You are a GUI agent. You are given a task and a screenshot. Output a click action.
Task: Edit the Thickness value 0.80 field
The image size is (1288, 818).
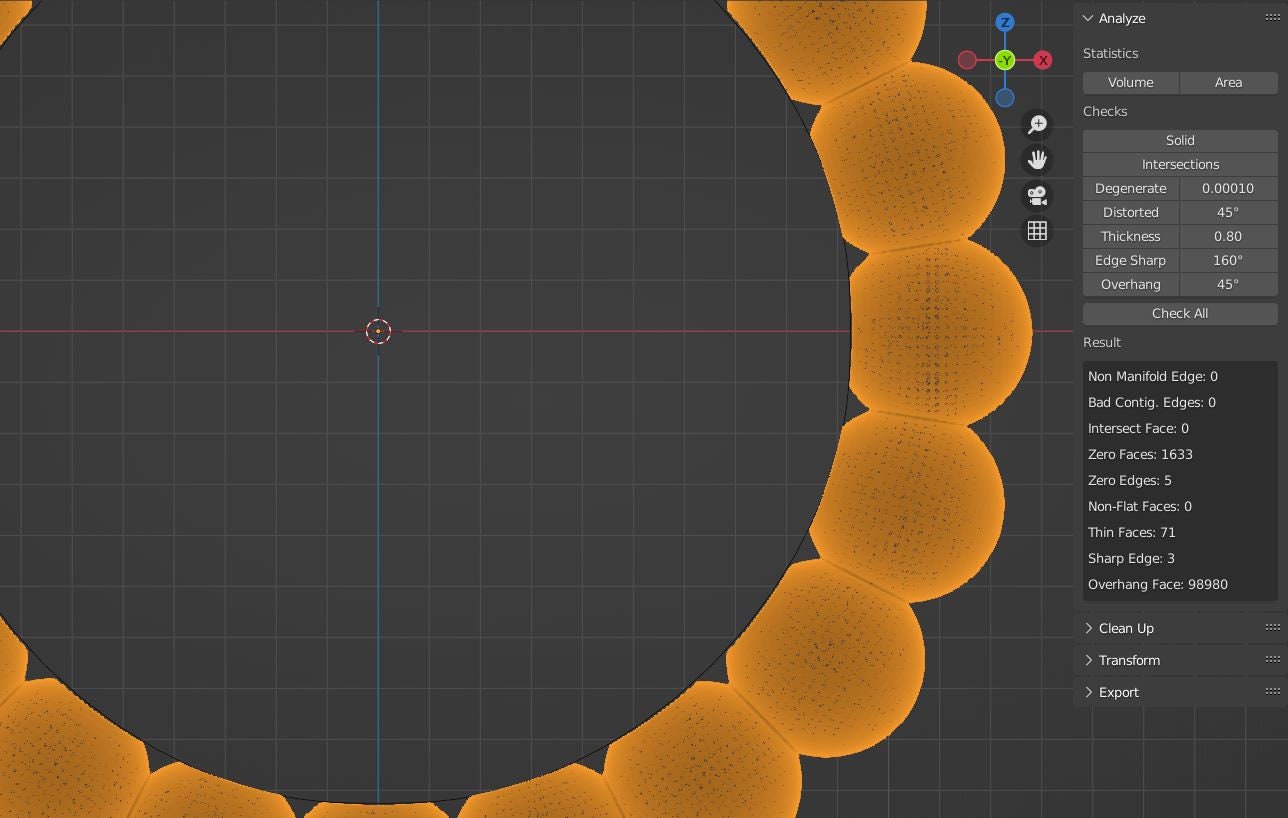[1228, 236]
